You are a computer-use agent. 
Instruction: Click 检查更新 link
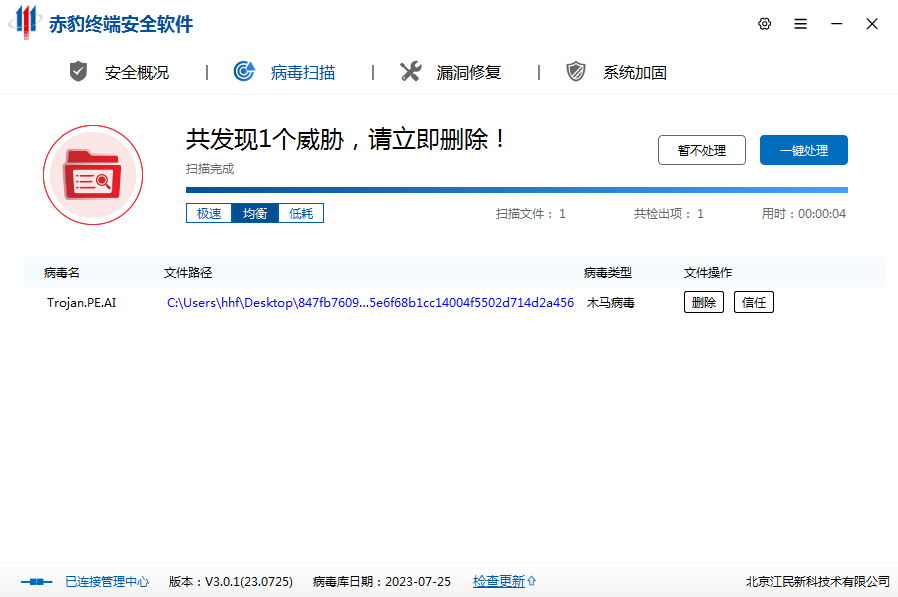click(498, 582)
